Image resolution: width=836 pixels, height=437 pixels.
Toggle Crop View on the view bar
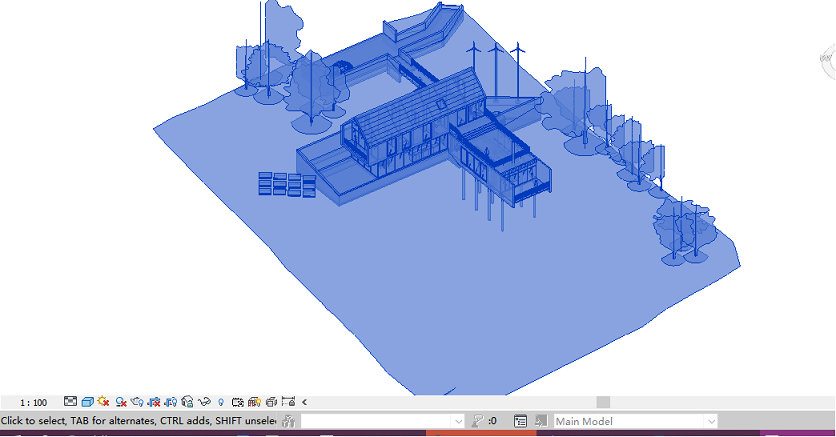[x=154, y=402]
